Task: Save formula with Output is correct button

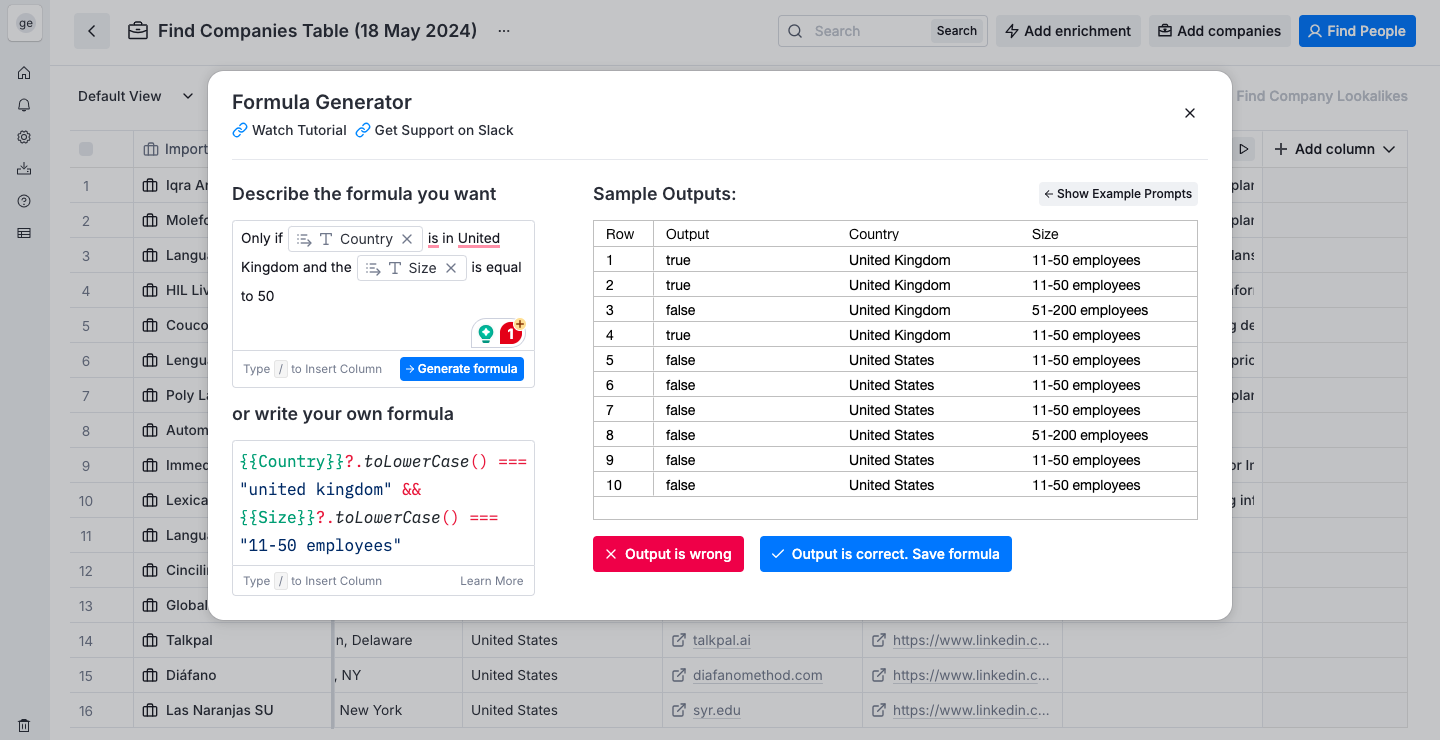Action: click(x=885, y=554)
